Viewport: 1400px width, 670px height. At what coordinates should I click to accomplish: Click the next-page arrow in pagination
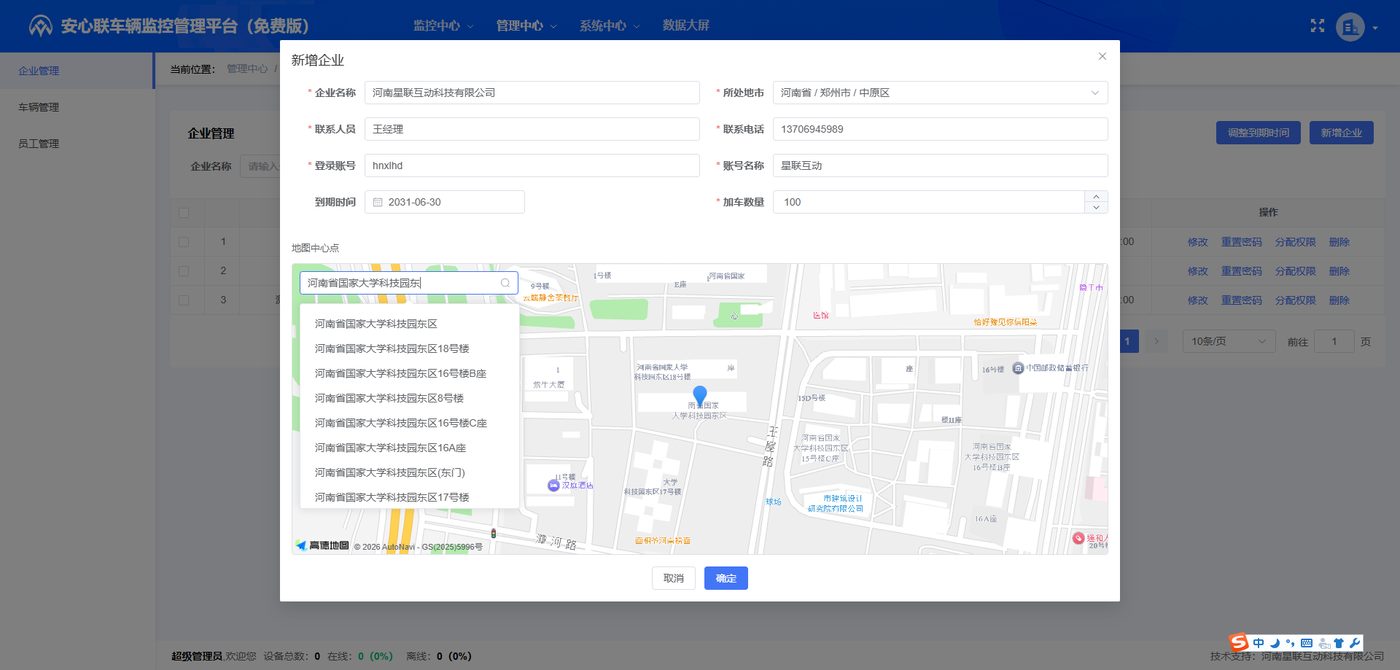tap(1156, 341)
